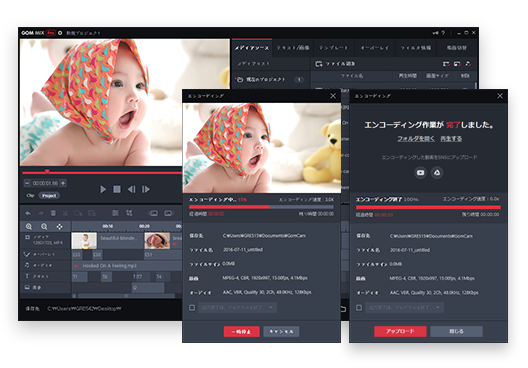
Task: Tick the checkbox in the in-progress encoding dialog
Action: [x=192, y=307]
